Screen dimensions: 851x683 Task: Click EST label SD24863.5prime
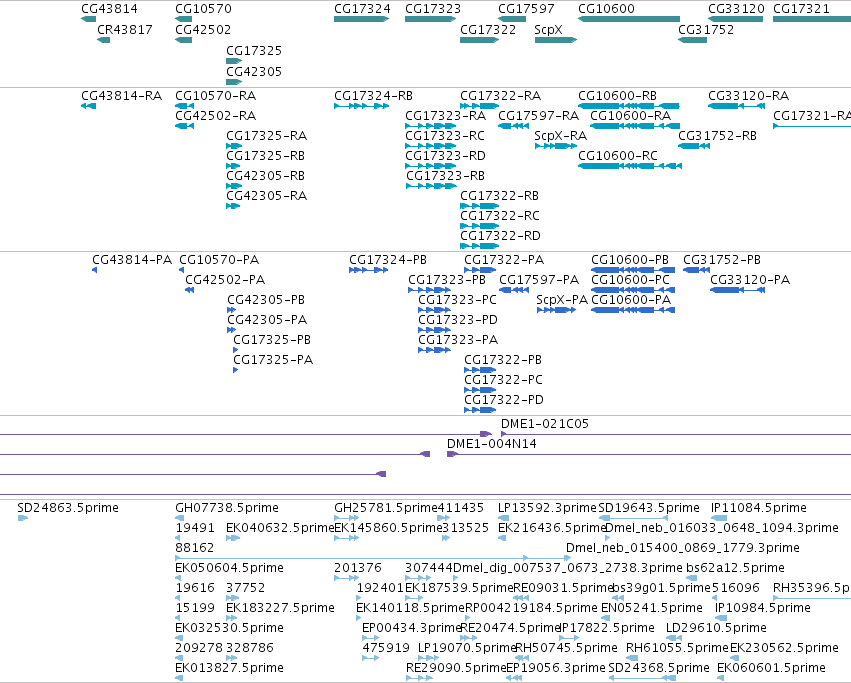pyautogui.click(x=68, y=508)
